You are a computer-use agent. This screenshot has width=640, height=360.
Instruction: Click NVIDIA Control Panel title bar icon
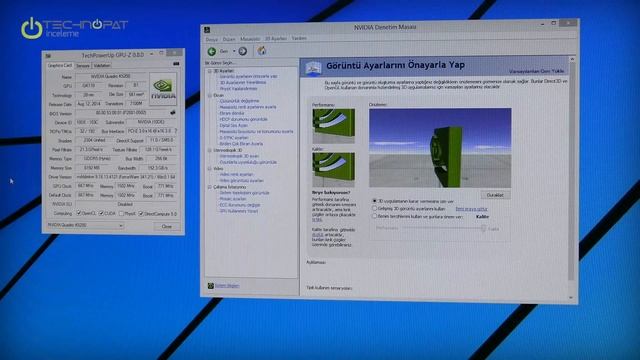click(x=207, y=30)
